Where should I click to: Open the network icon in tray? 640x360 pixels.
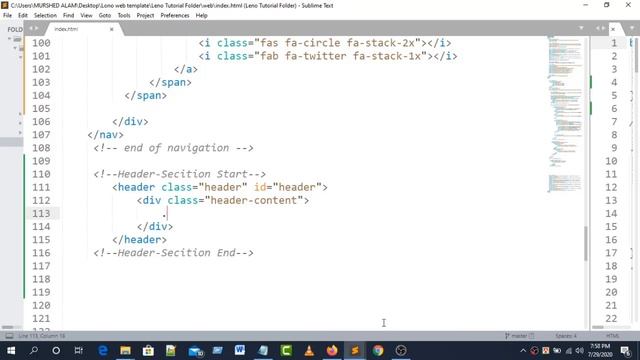569,351
